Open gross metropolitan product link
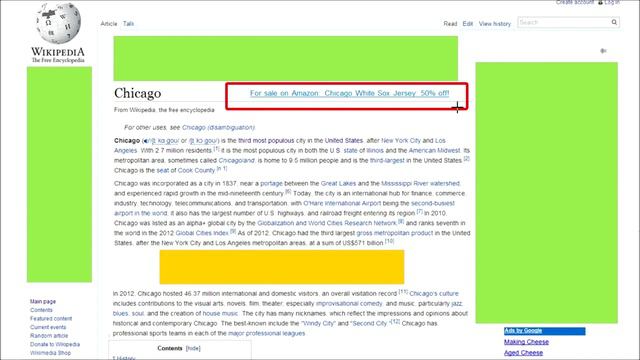 (395, 233)
